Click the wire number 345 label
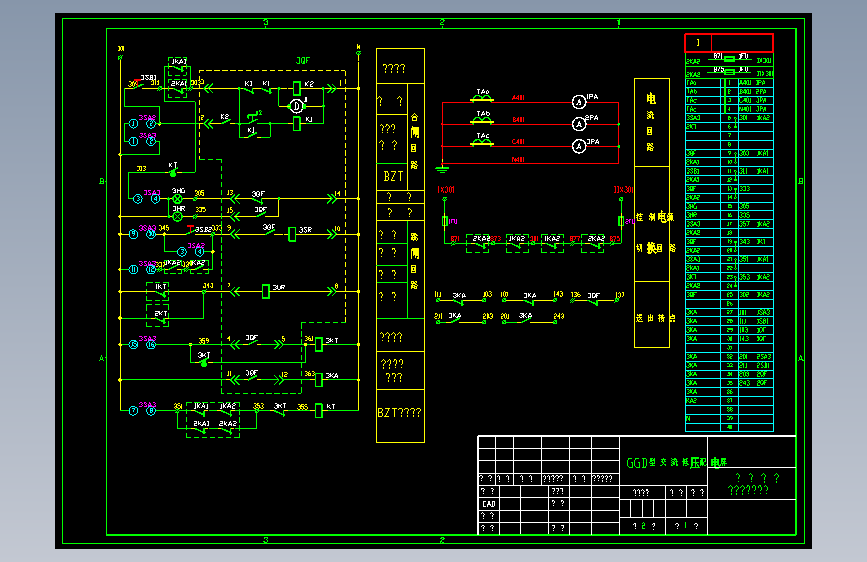Image resolution: width=867 pixels, height=562 pixels. pos(164,228)
